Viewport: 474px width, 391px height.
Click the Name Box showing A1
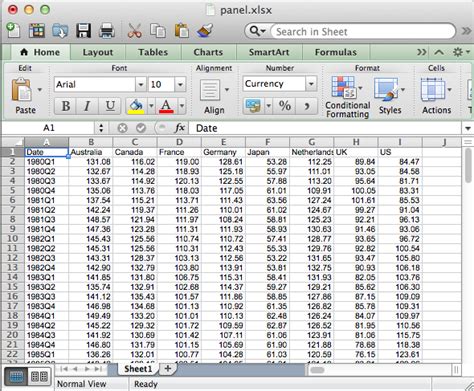pyautogui.click(x=49, y=128)
